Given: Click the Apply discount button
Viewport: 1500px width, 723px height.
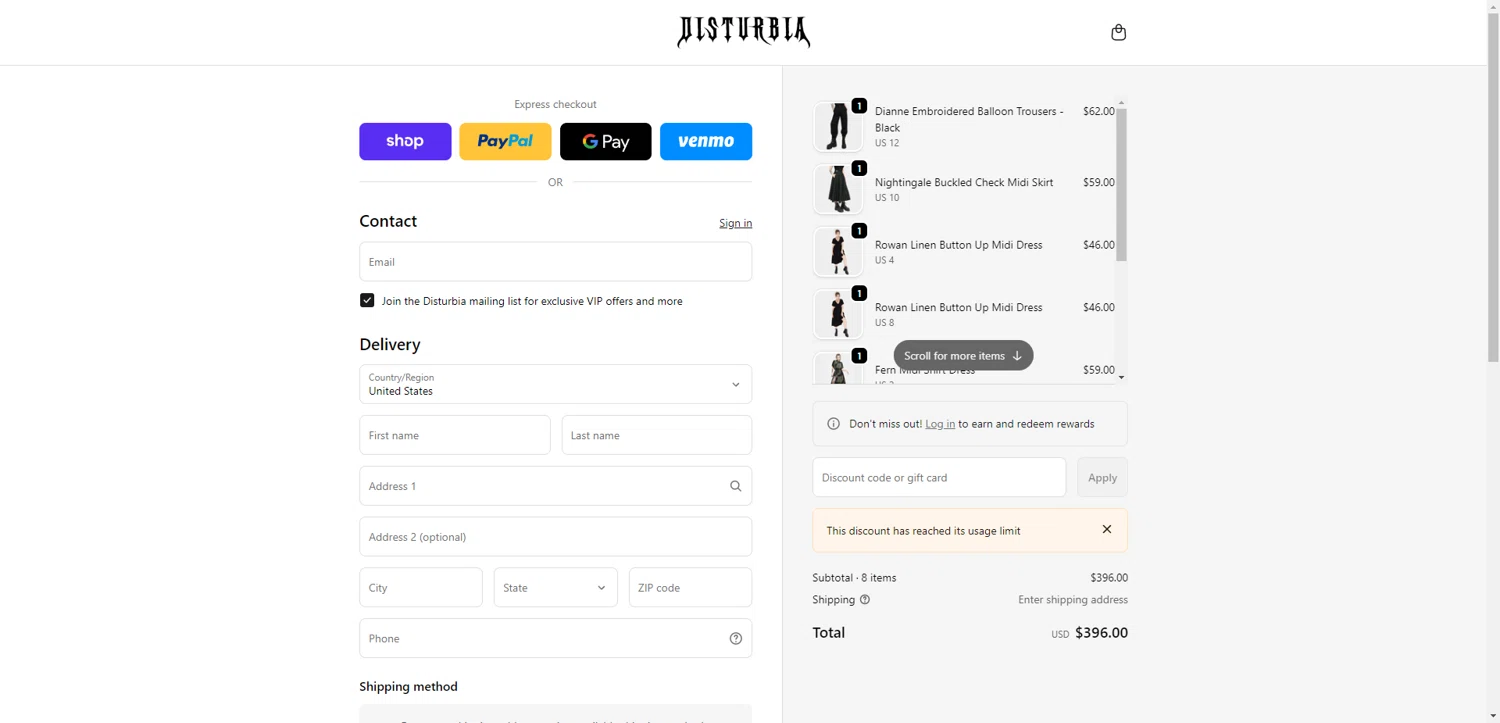Looking at the screenshot, I should click(1102, 477).
